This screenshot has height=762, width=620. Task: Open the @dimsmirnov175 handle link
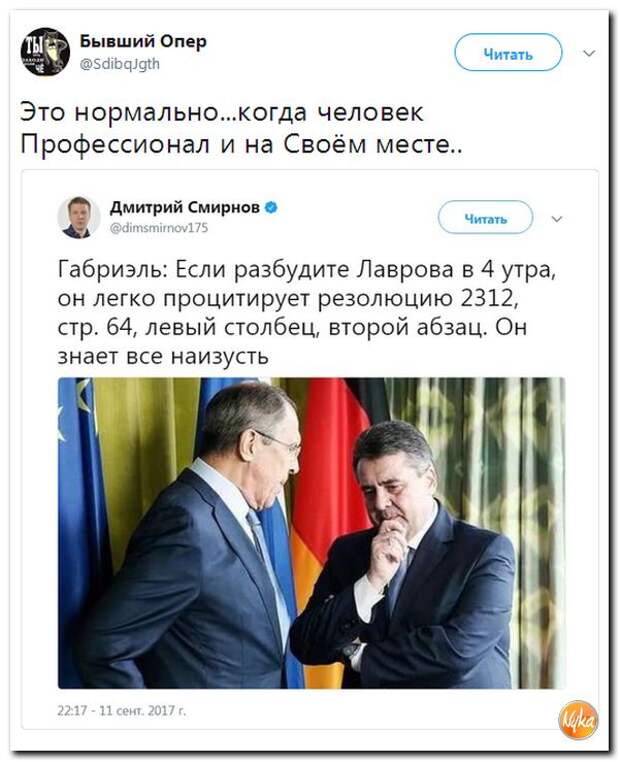[159, 227]
